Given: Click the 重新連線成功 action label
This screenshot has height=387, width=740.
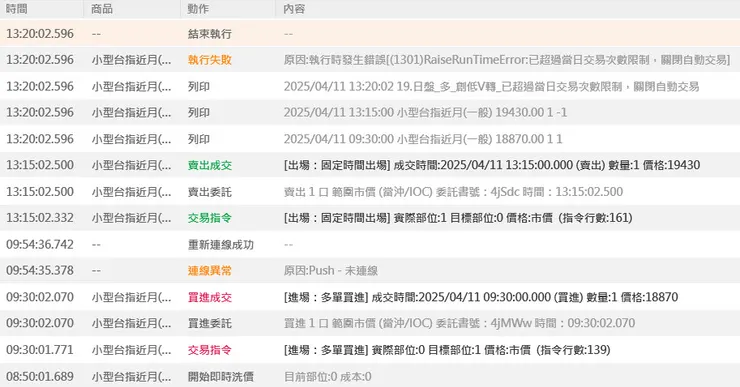Looking at the screenshot, I should pyautogui.click(x=221, y=244).
